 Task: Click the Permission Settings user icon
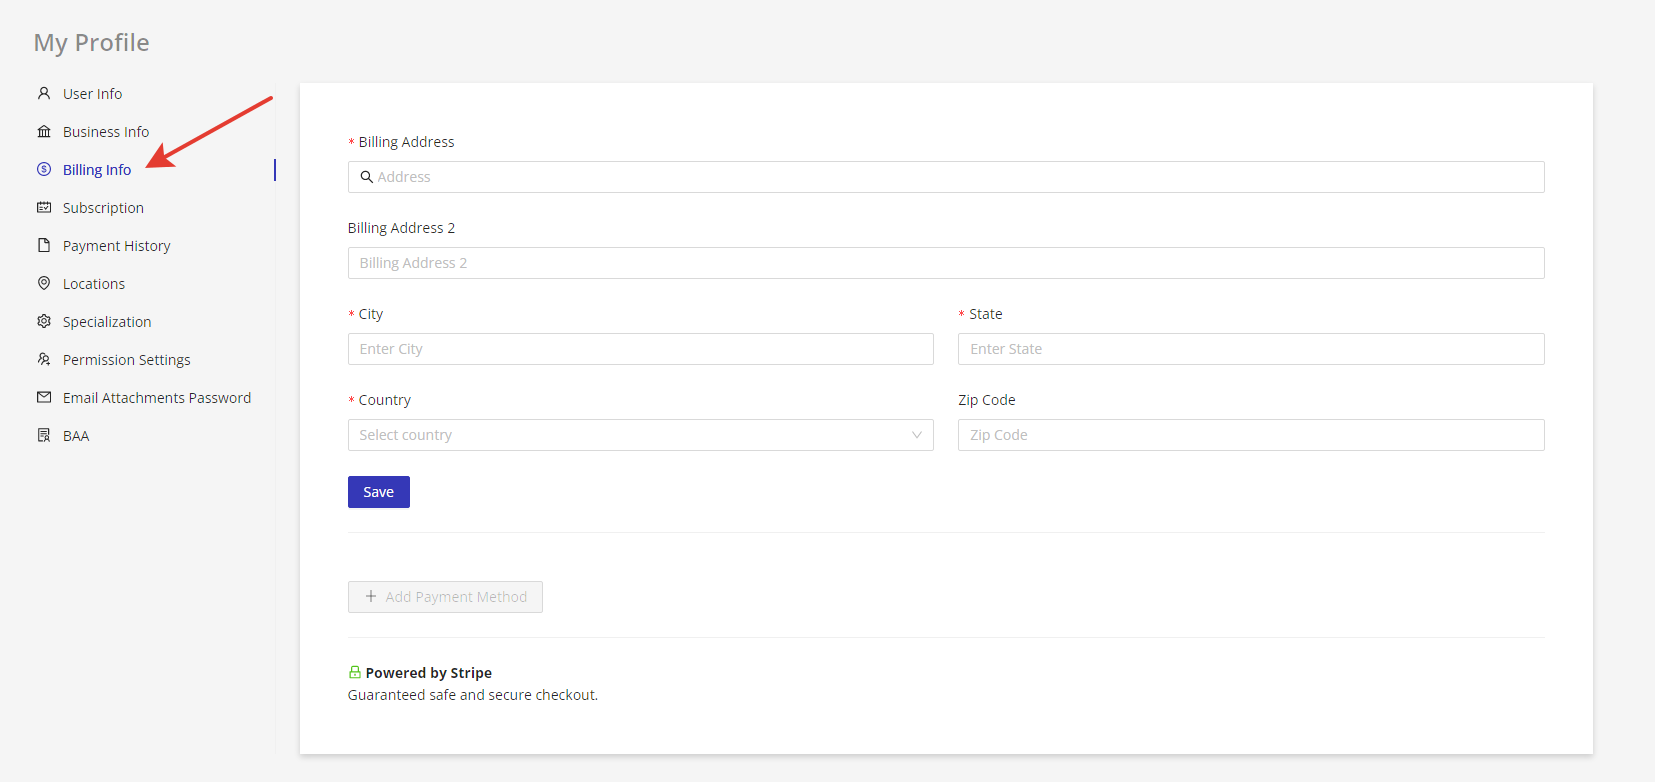tap(44, 359)
